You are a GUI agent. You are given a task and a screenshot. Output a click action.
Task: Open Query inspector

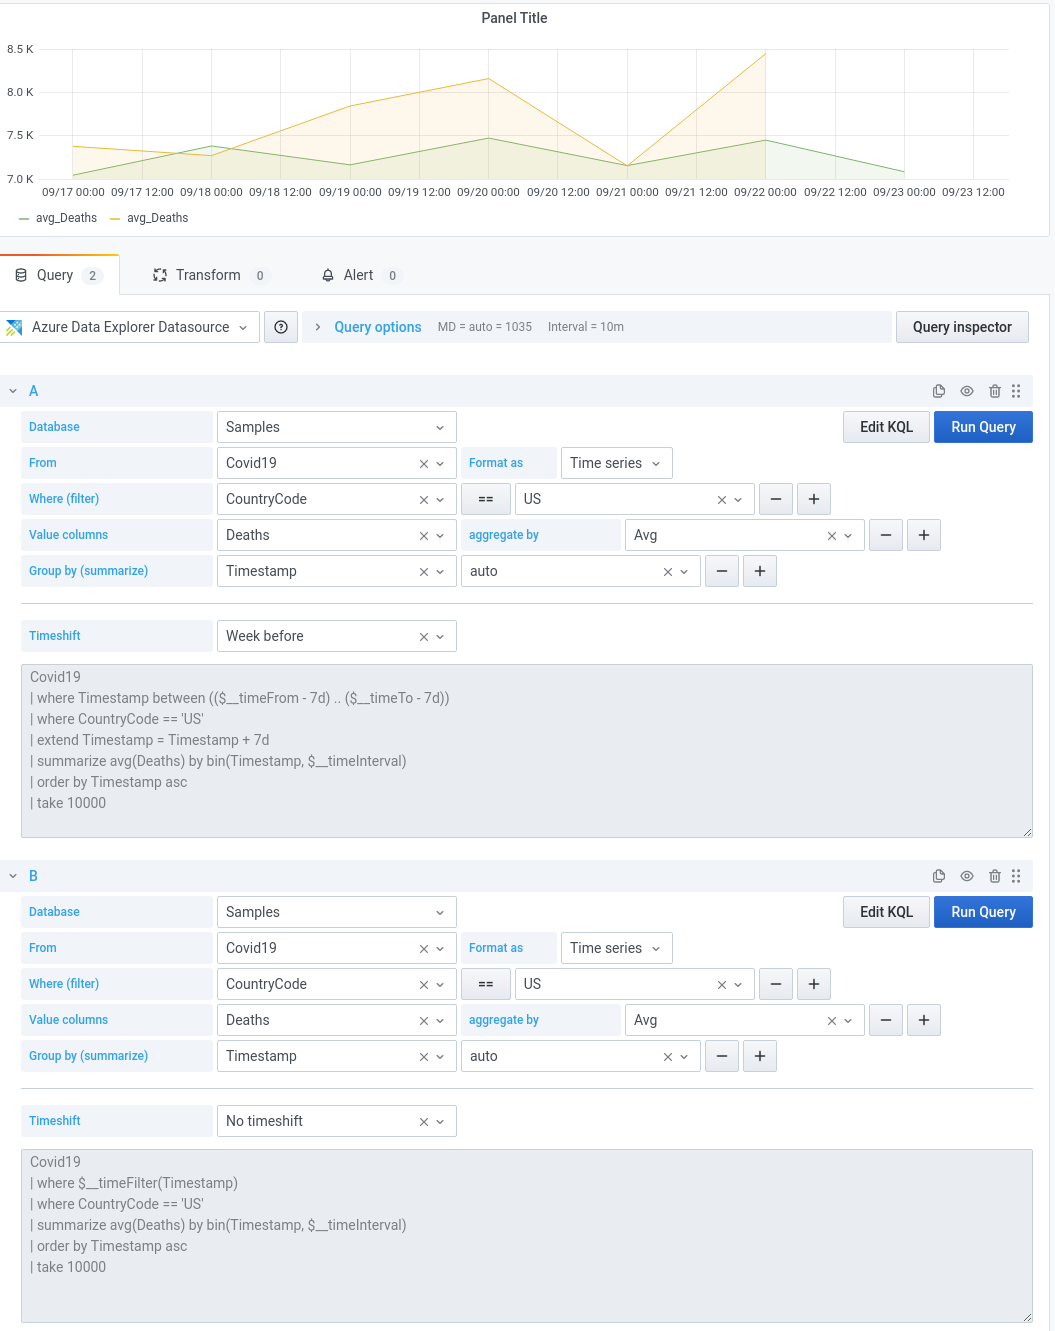click(961, 327)
